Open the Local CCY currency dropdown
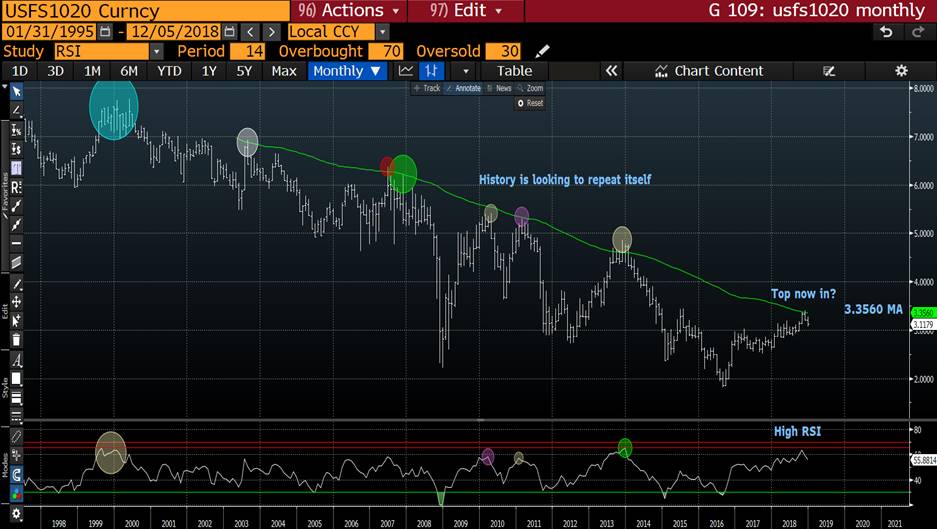This screenshot has width=937, height=529. tap(338, 32)
